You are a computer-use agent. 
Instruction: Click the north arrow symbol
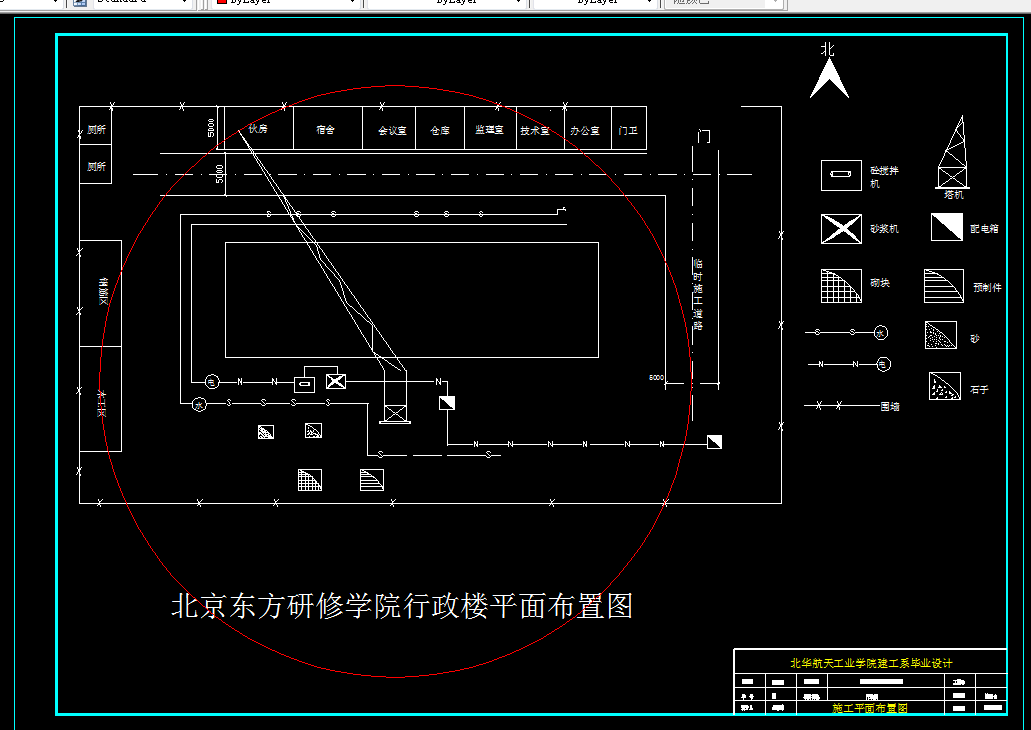(829, 79)
